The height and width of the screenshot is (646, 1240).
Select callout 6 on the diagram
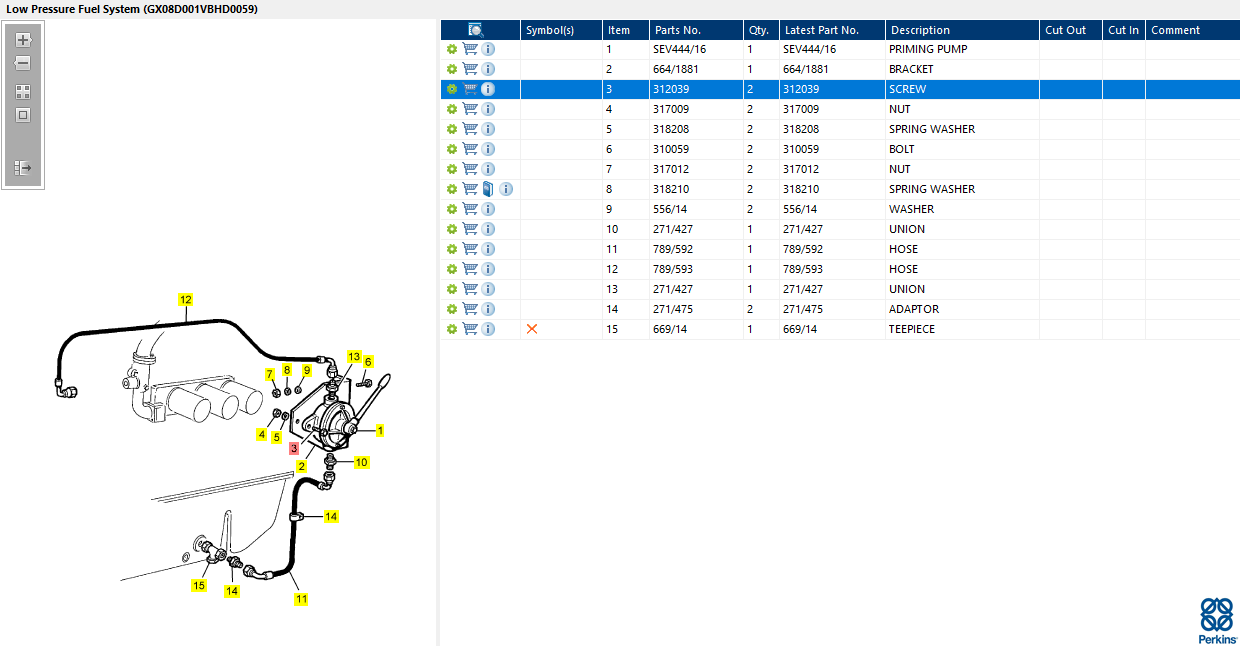[368, 362]
